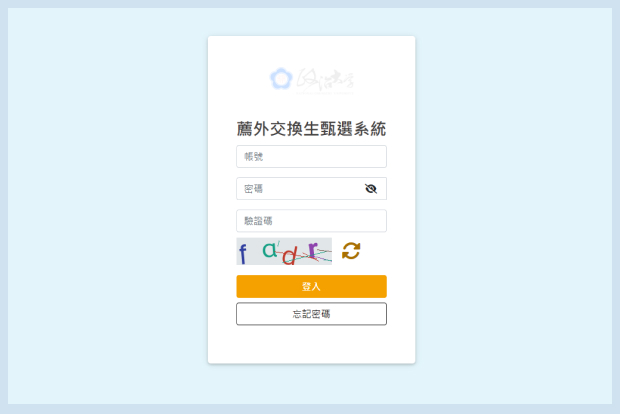620x414 pixels.
Task: Click the 薦外交換生甄選系統 heading
Action: [x=311, y=129]
